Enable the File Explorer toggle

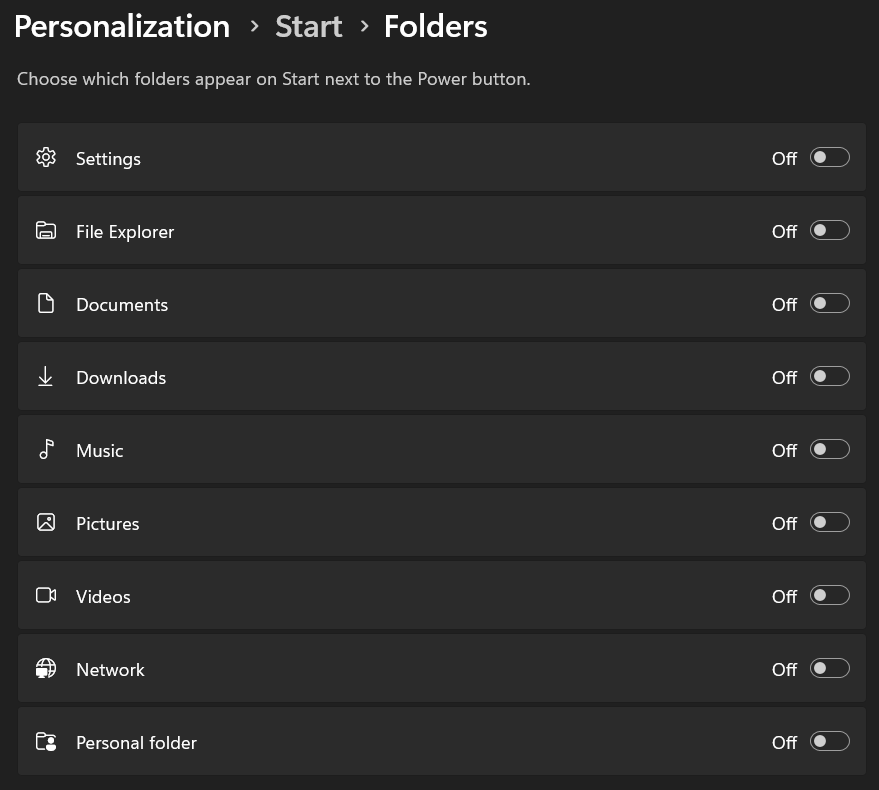pos(829,231)
